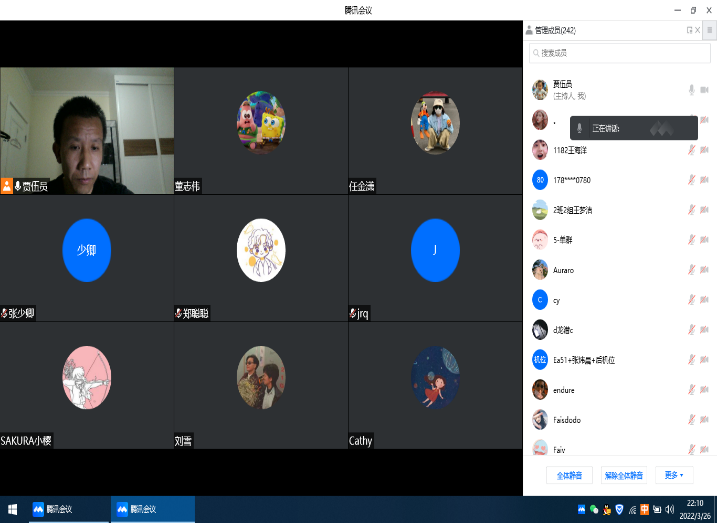Toggle host 贾伍员's microphone in member list
The height and width of the screenshot is (523, 717).
coord(691,90)
